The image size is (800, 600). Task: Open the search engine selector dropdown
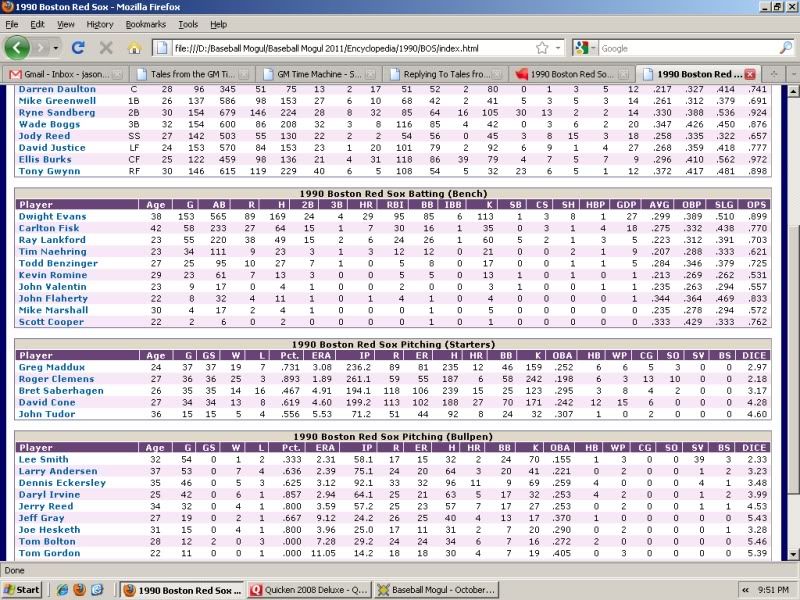585,48
